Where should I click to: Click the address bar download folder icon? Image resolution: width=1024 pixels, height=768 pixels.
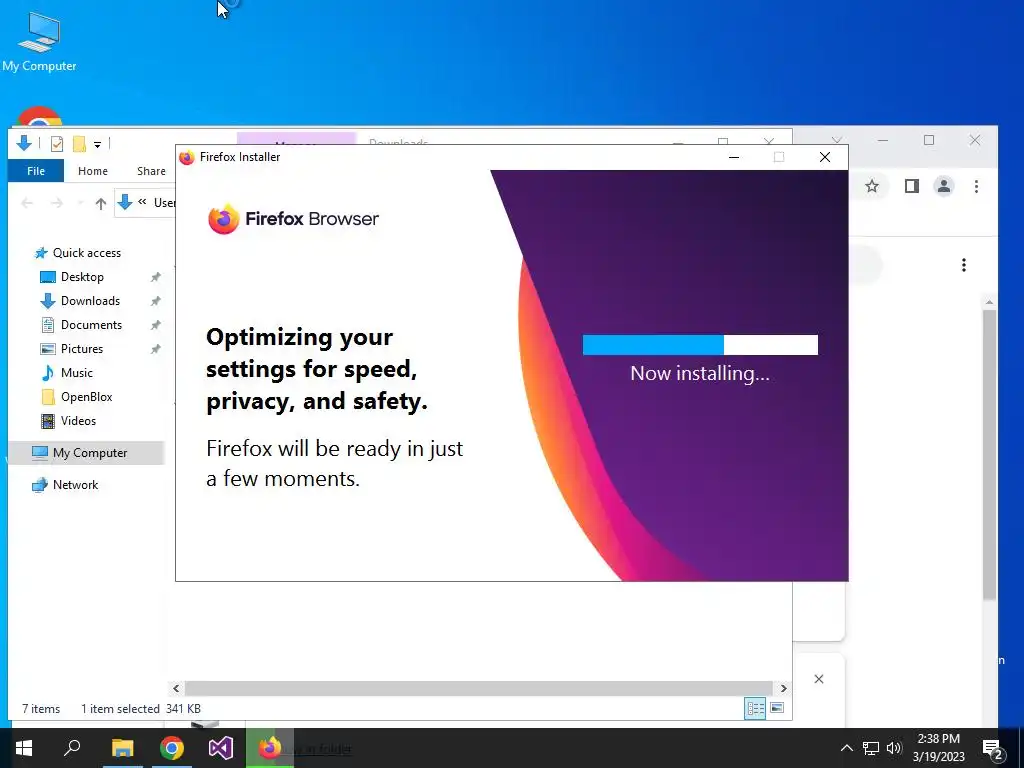pos(125,203)
